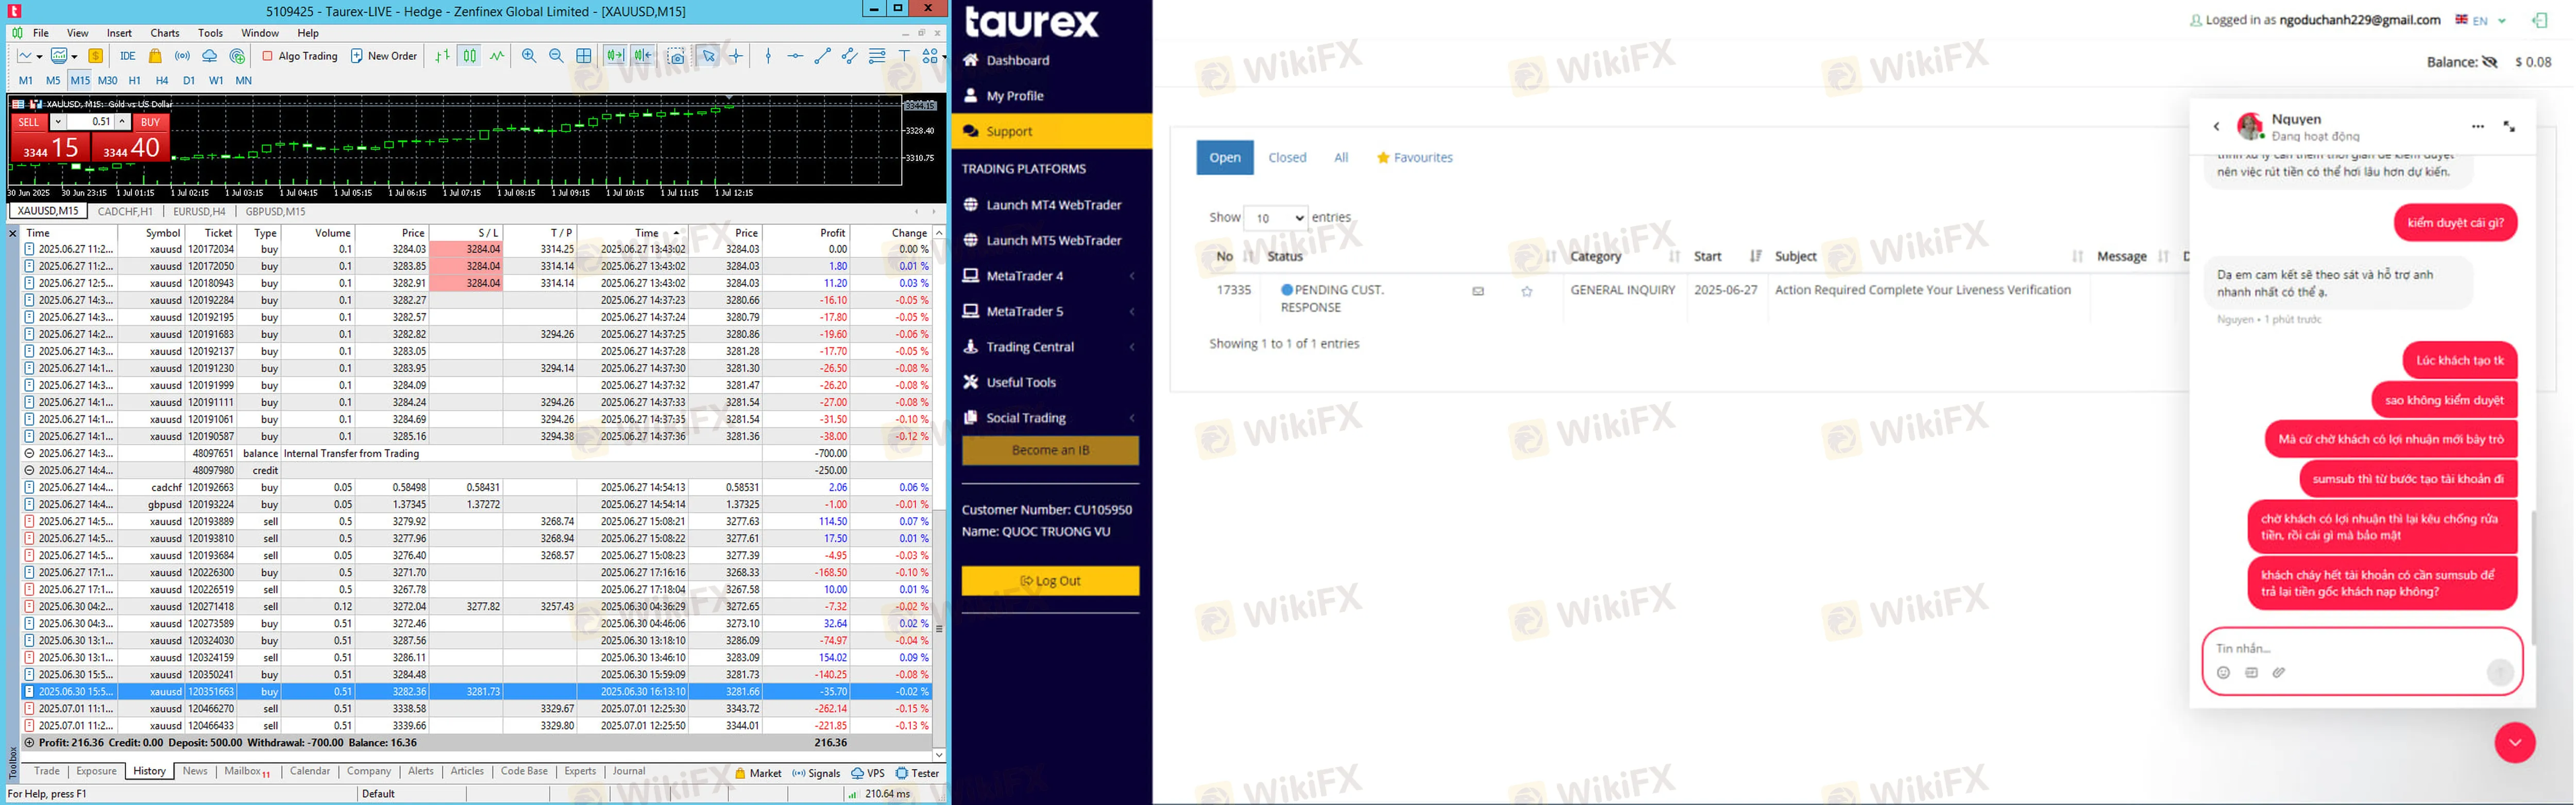
Task: Toggle balance visibility eye icon
Action: [x=2490, y=62]
